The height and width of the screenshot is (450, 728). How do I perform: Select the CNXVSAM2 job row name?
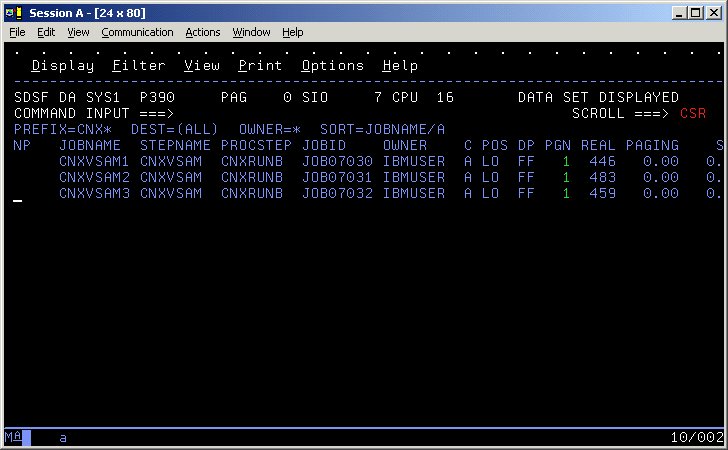coord(94,178)
